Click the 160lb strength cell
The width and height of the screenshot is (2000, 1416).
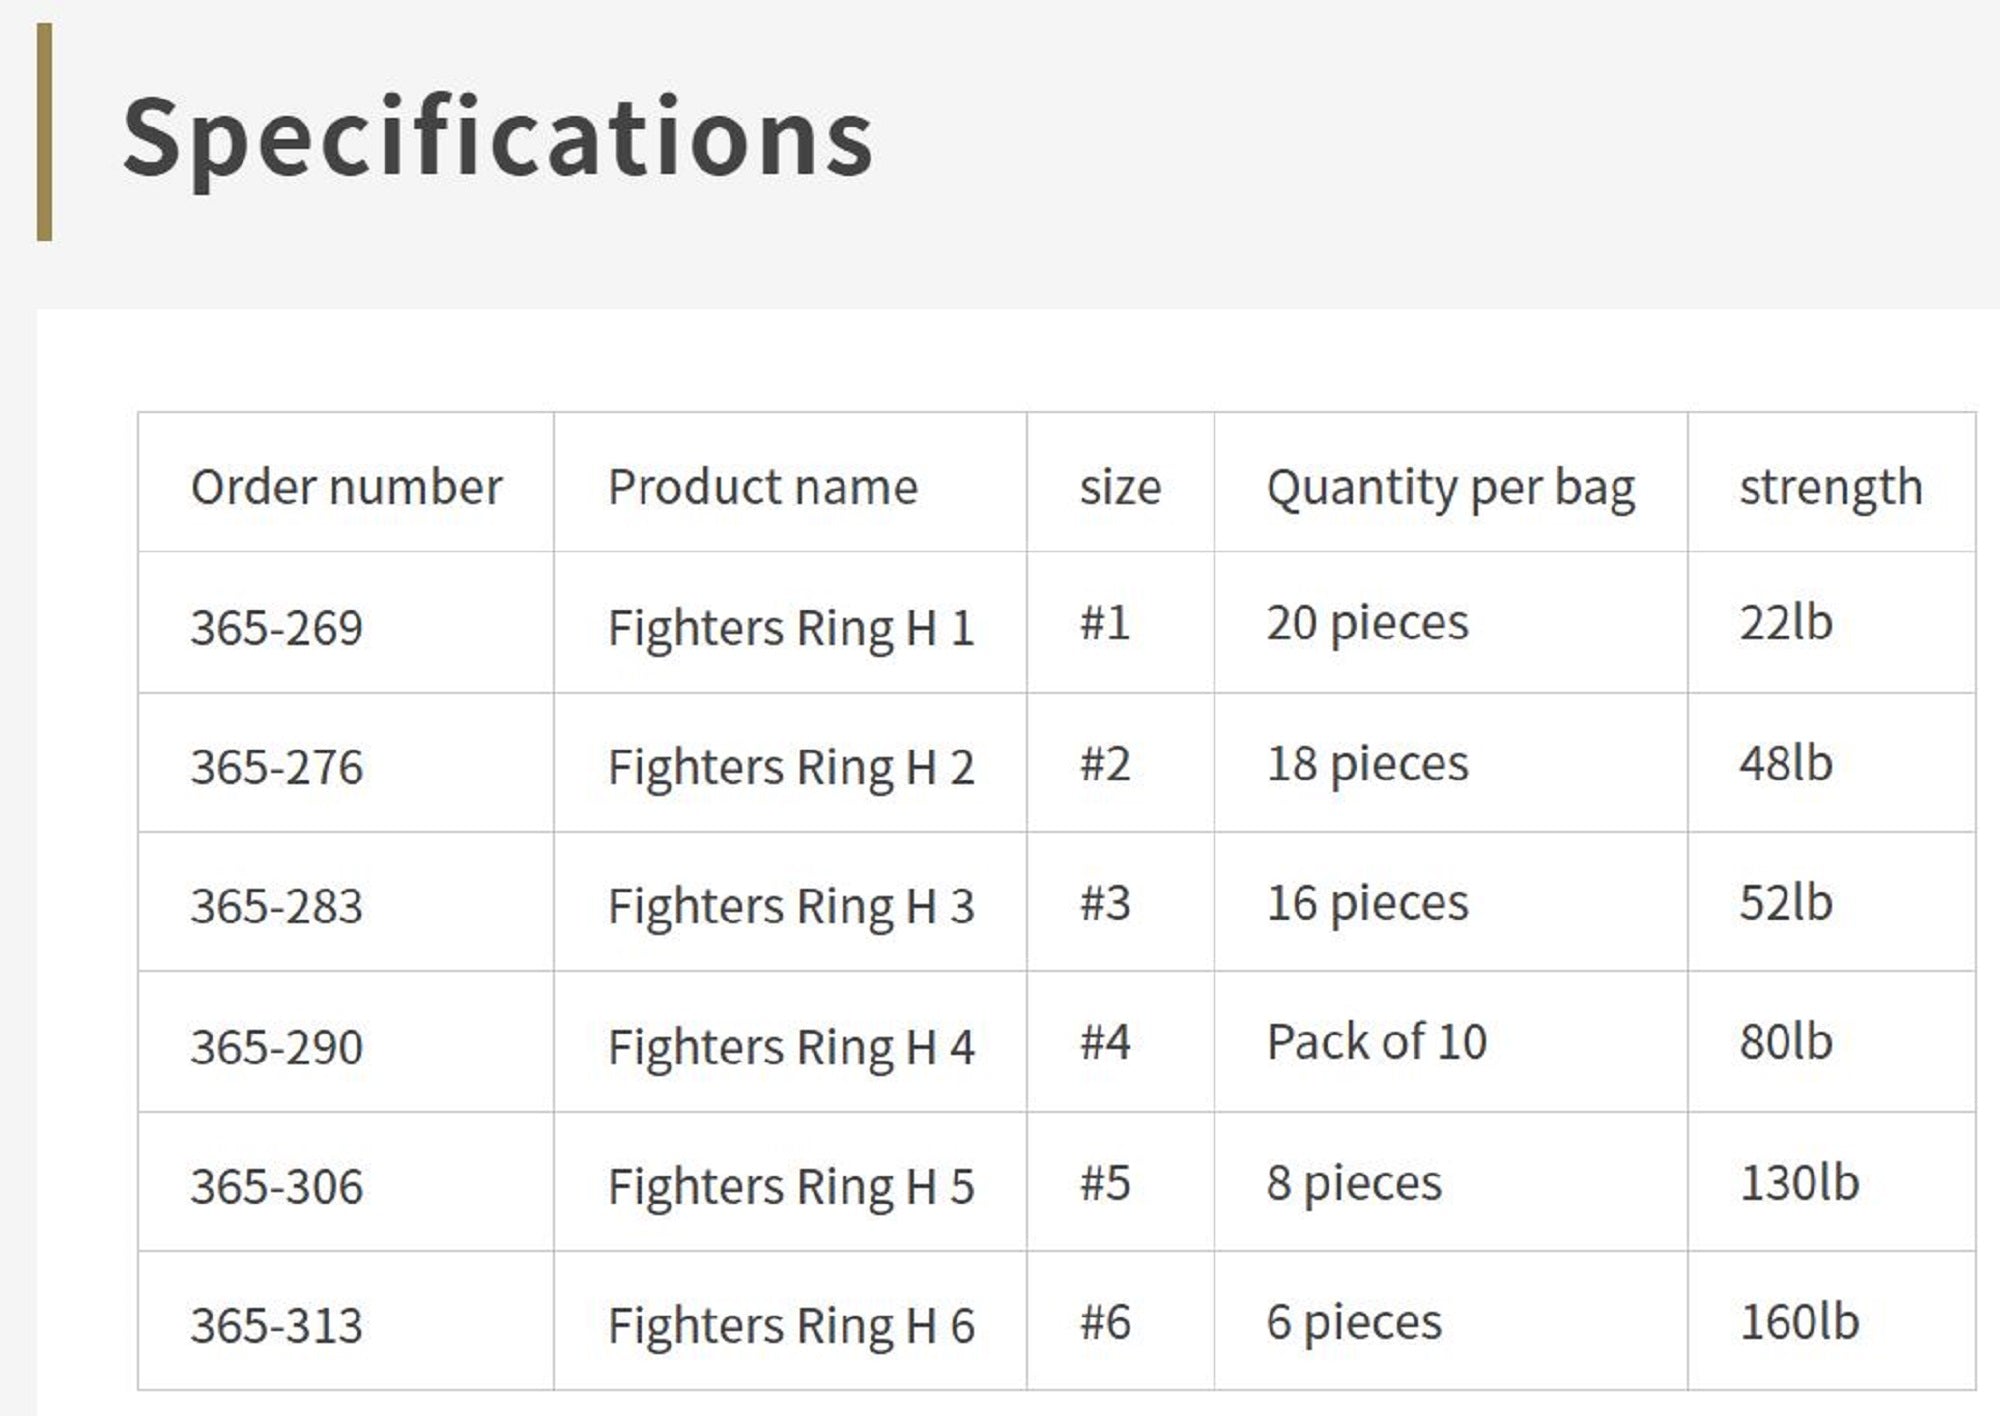tap(1798, 1321)
